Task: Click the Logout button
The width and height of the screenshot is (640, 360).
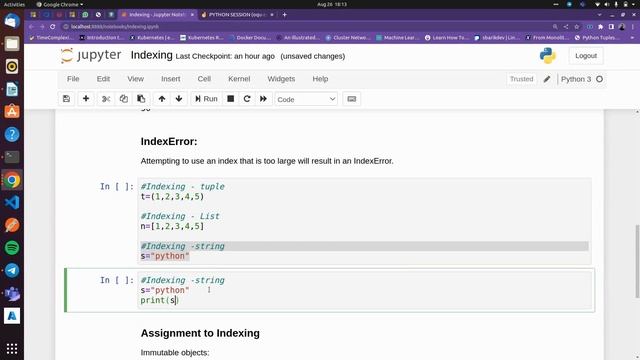Action: tap(586, 56)
